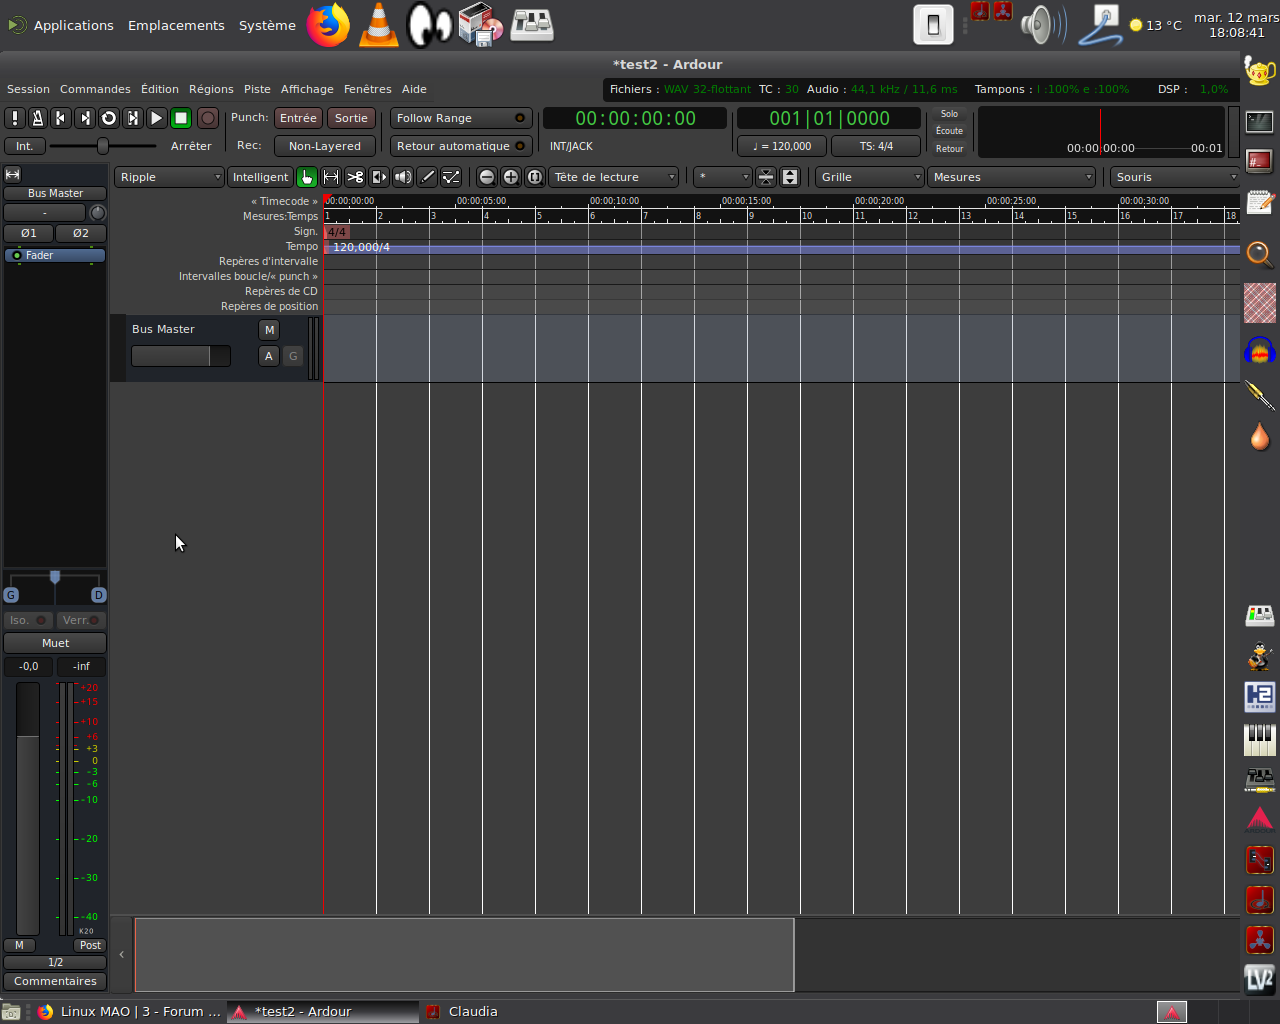Click the Punch Entrée button
This screenshot has width=1280, height=1024.
pos(298,118)
